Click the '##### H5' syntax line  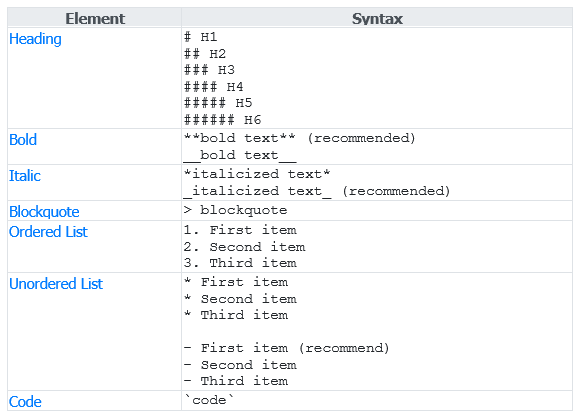point(218,103)
